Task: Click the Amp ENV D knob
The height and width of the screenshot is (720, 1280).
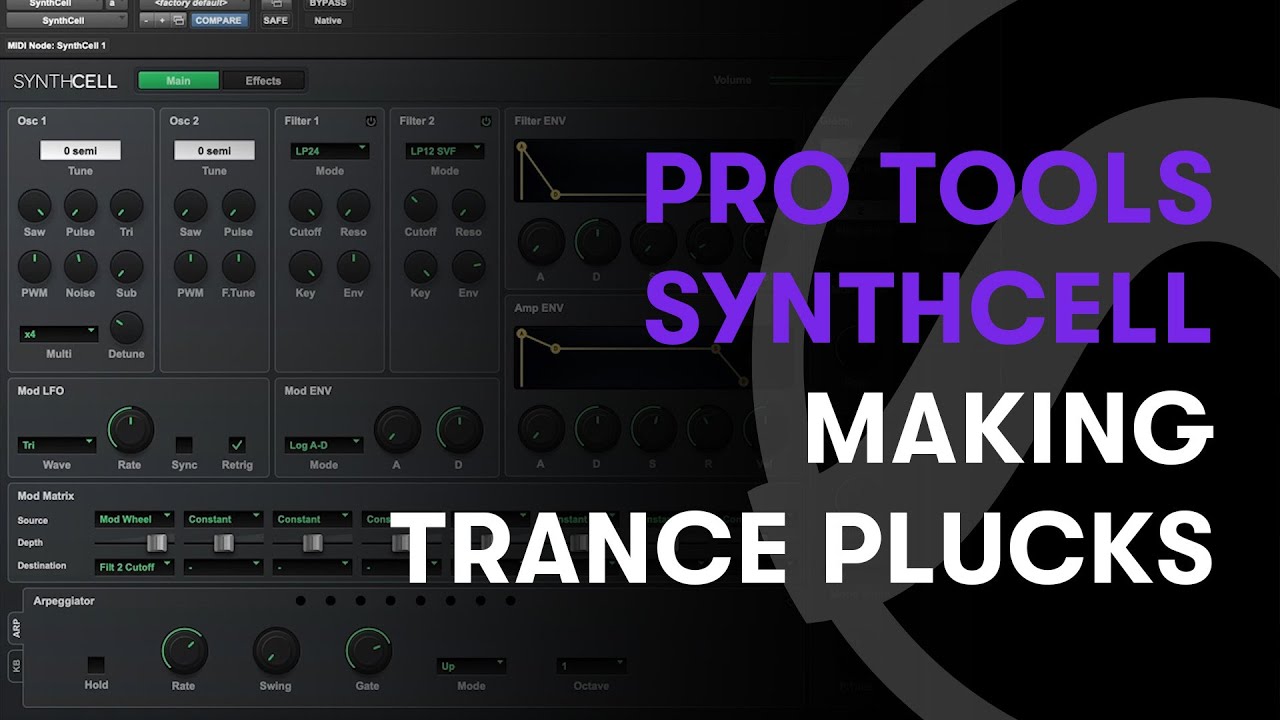Action: (x=597, y=428)
